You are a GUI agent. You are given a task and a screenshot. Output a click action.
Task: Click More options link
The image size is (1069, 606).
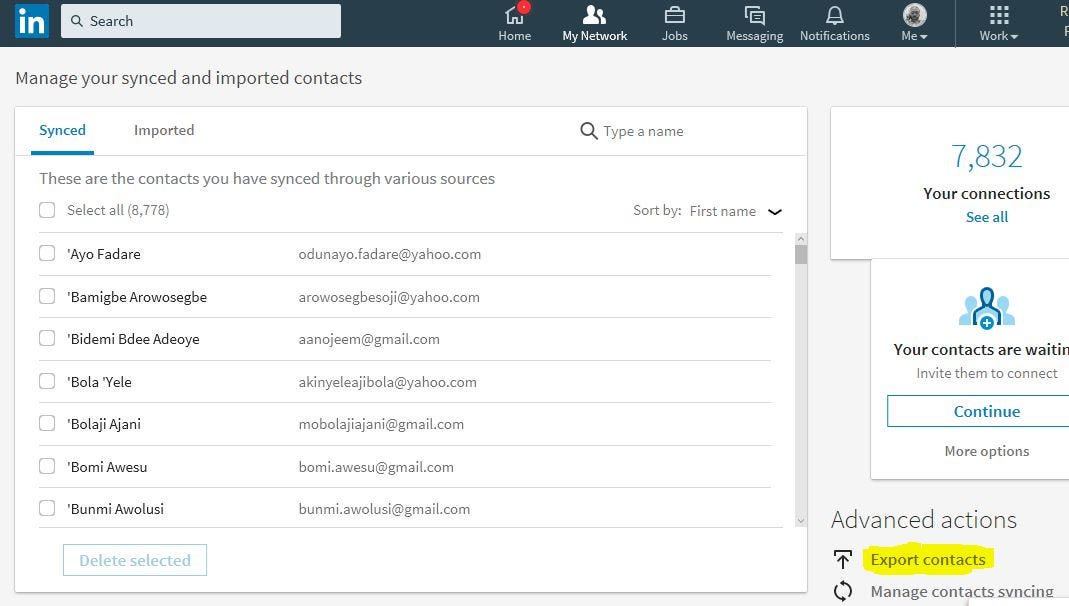pyautogui.click(x=987, y=451)
